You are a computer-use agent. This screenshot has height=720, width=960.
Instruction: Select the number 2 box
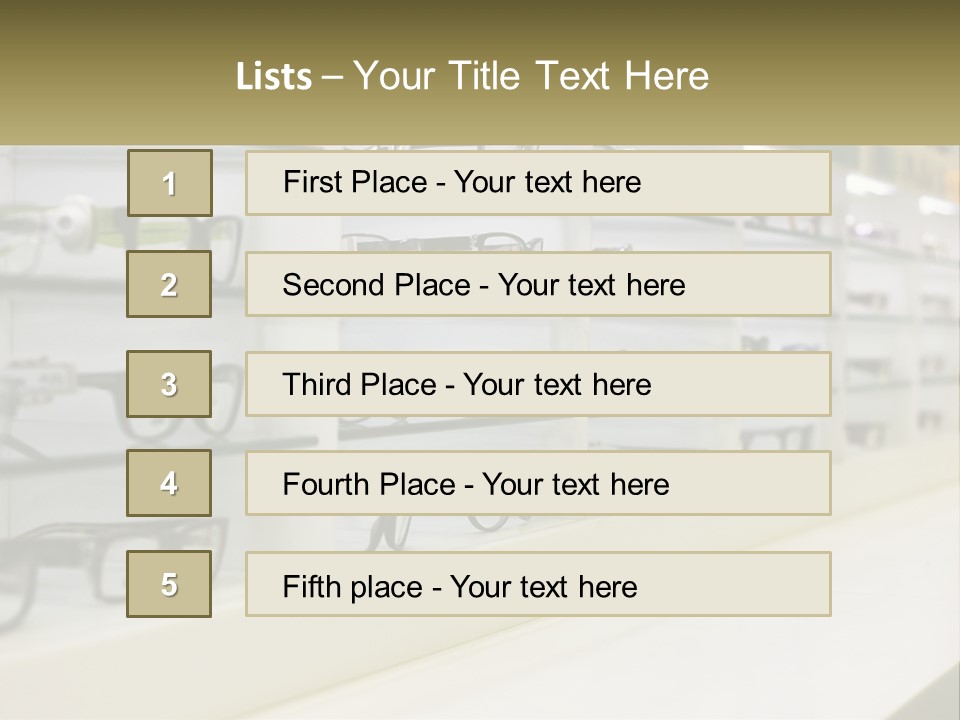[x=169, y=284]
